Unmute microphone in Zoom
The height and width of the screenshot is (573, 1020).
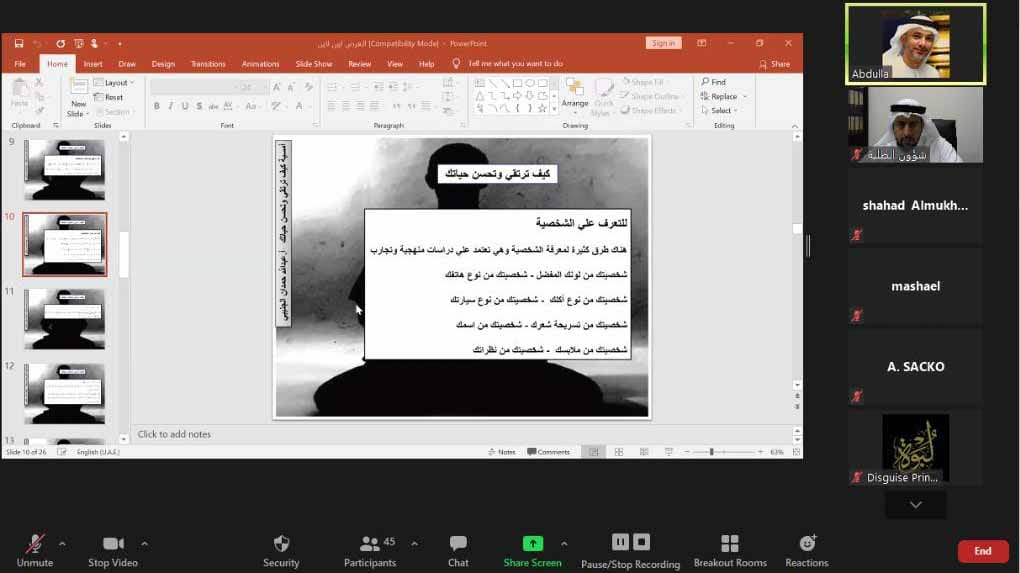click(35, 551)
